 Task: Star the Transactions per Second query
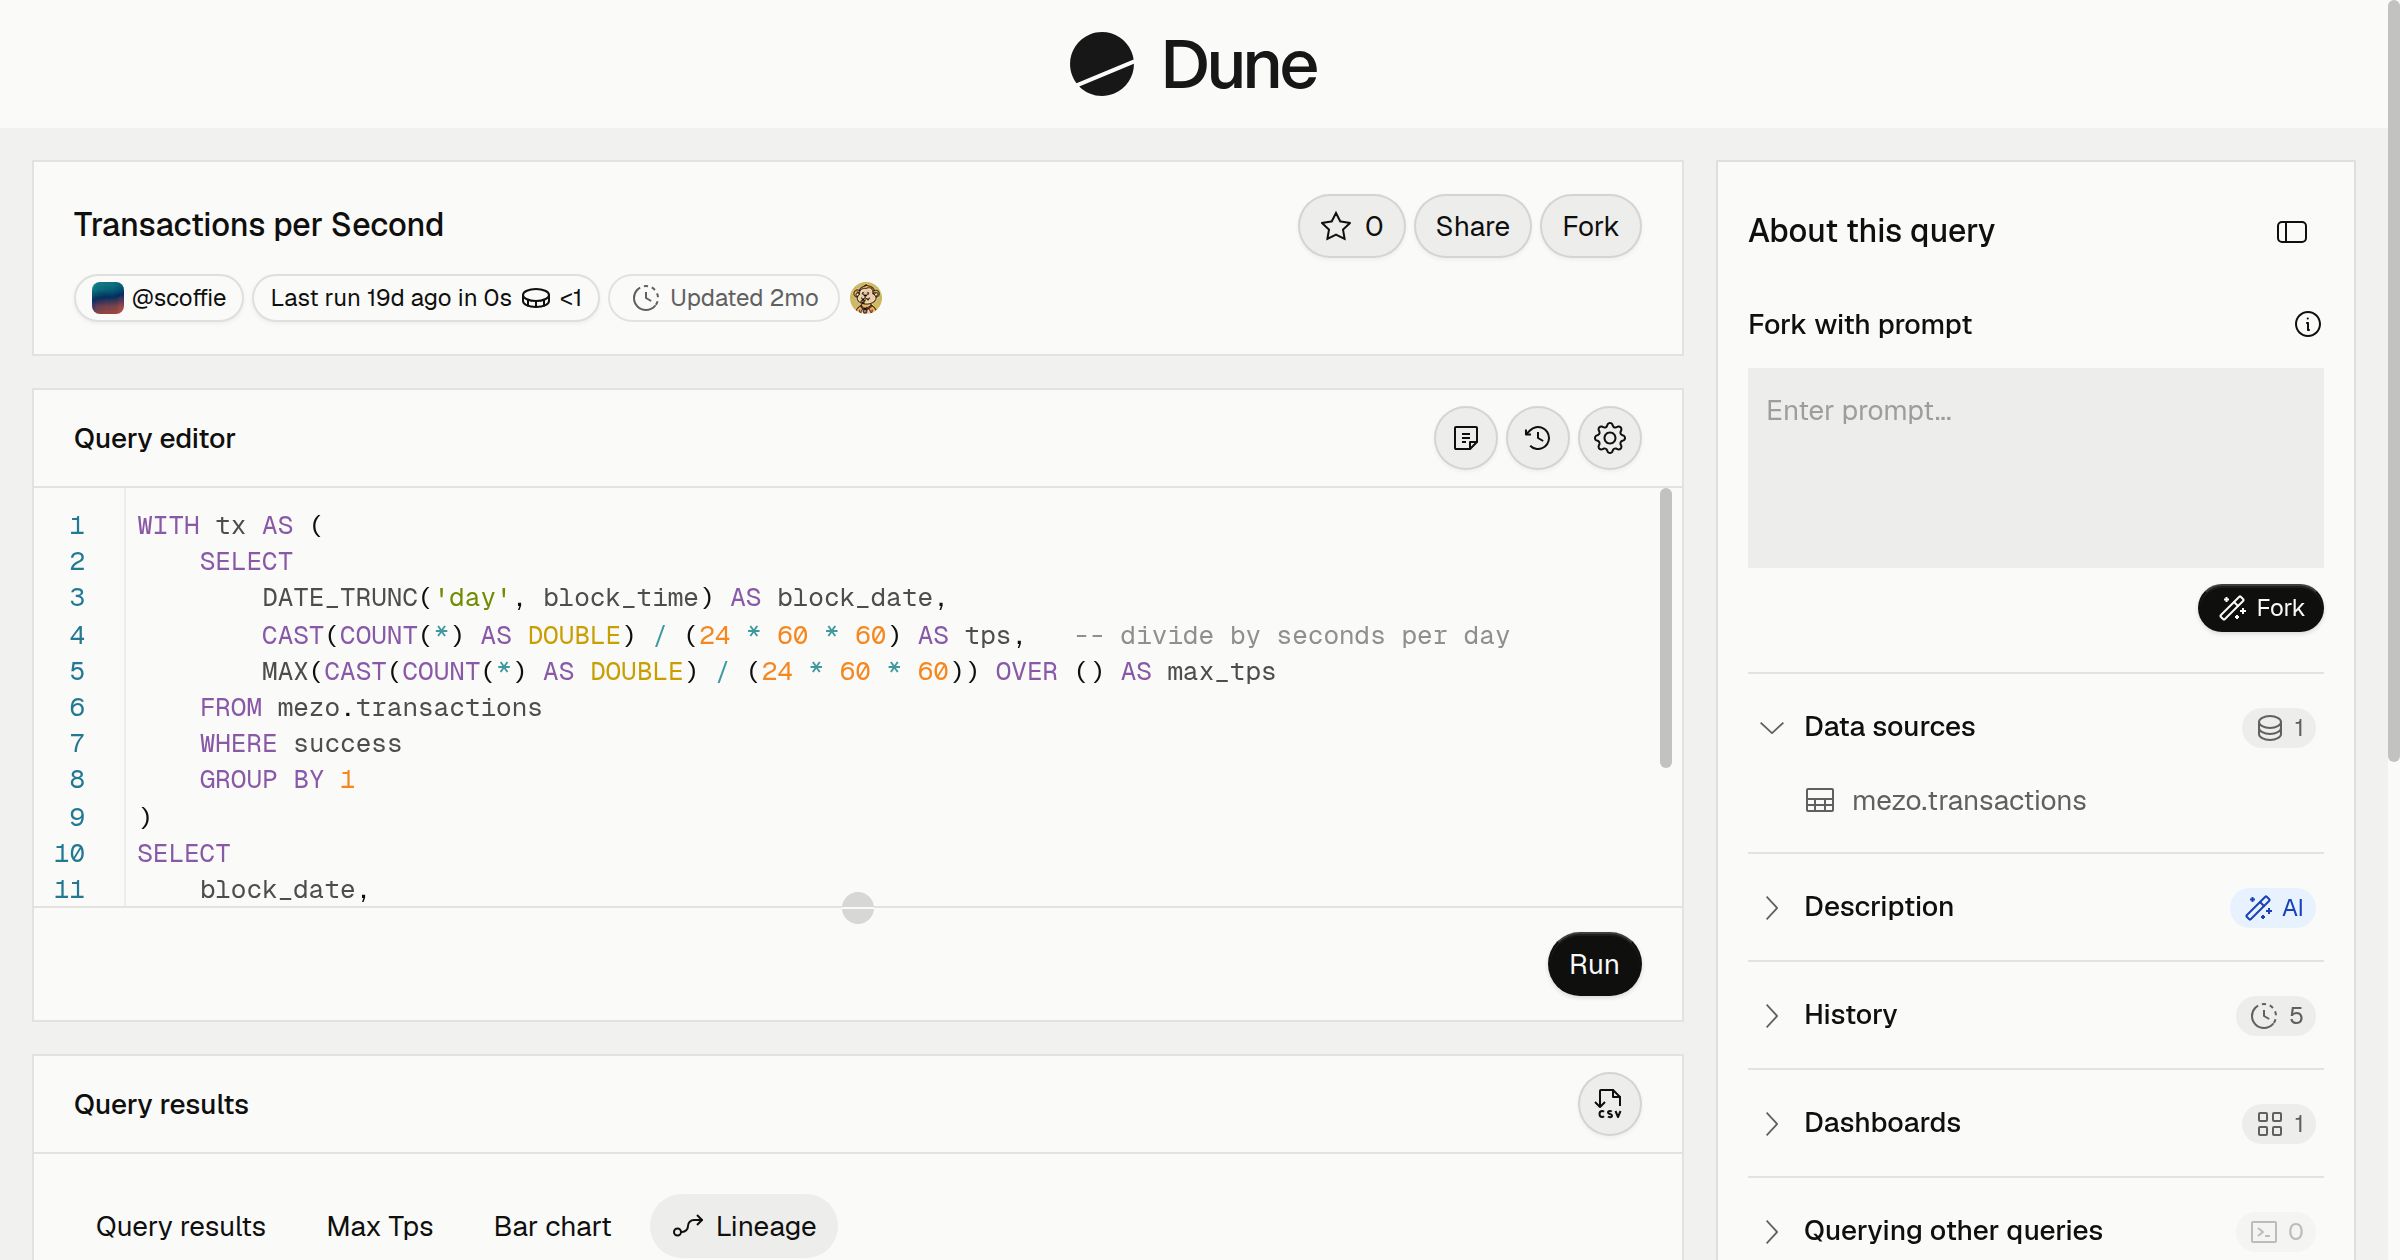pos(1351,226)
